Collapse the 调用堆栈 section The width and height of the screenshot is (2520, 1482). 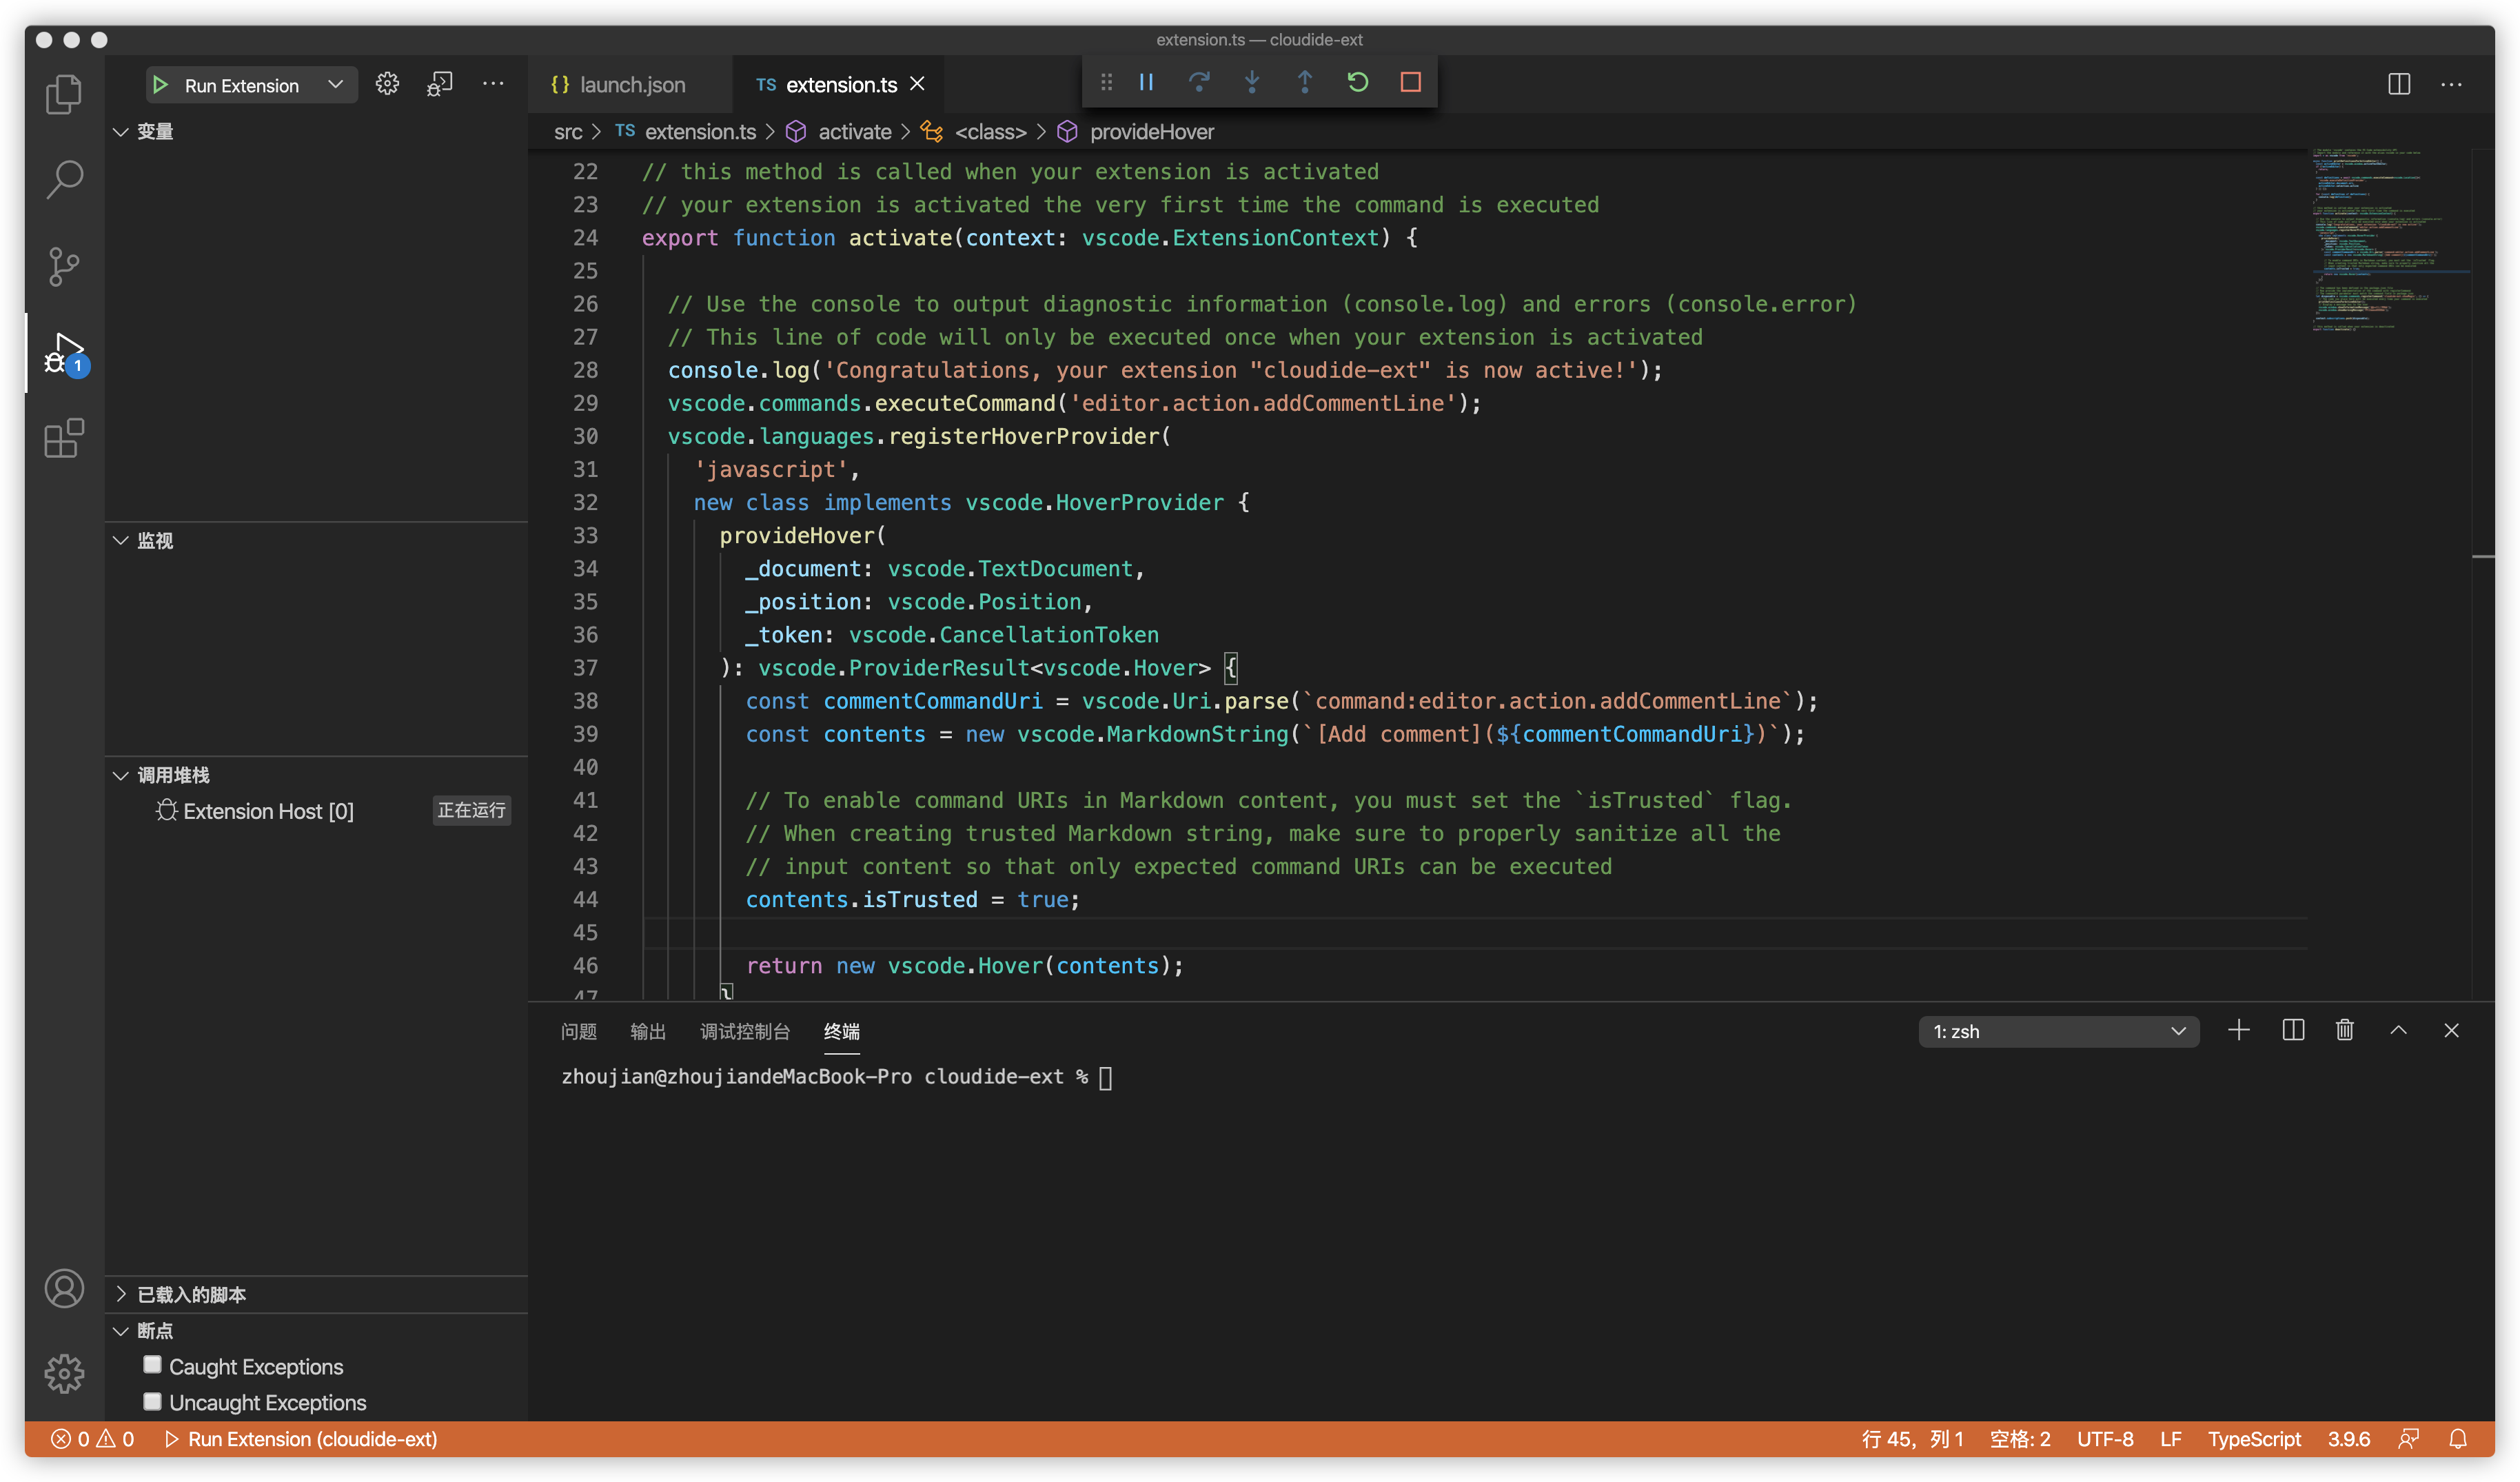(316, 775)
